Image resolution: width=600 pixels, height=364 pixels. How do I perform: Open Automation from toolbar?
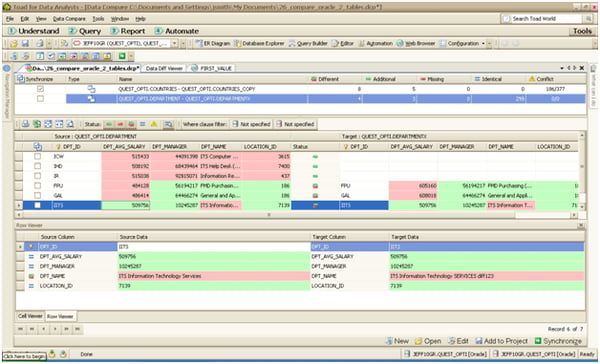(x=375, y=44)
